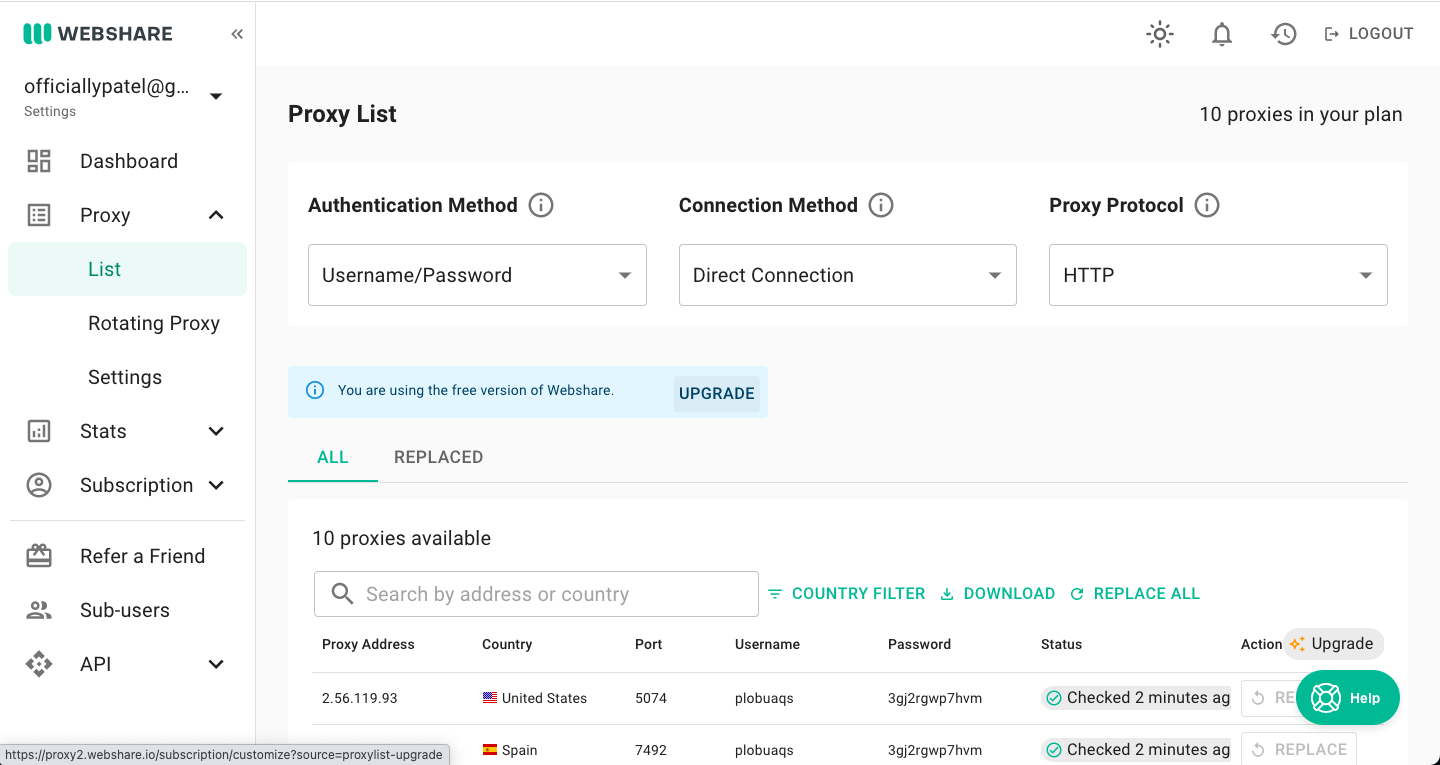Collapse the sidebar with double chevron
Viewport: 1440px width, 765px height.
tap(237, 34)
